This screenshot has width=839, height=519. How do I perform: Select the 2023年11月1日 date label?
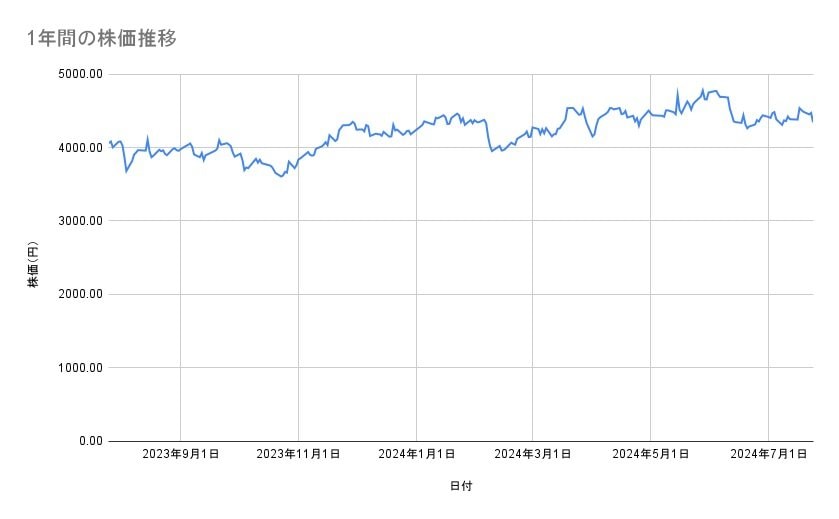(298, 455)
